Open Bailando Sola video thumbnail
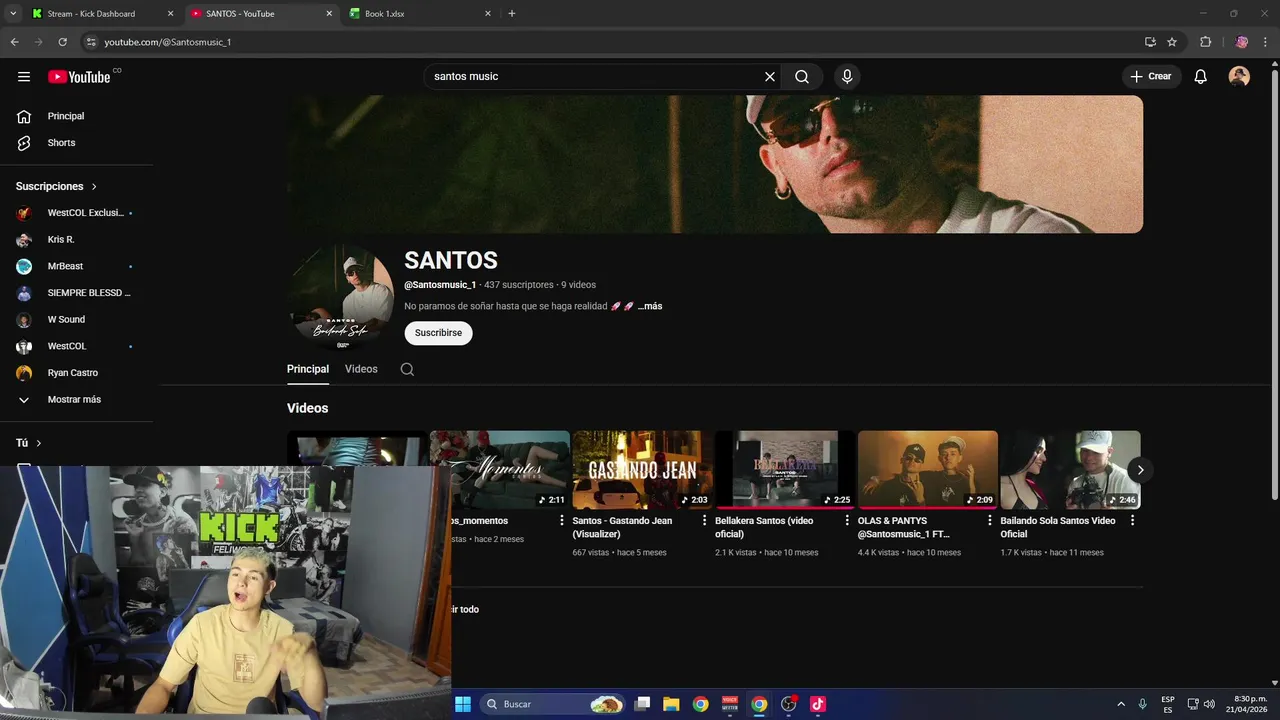The width and height of the screenshot is (1280, 720). (x=1070, y=470)
